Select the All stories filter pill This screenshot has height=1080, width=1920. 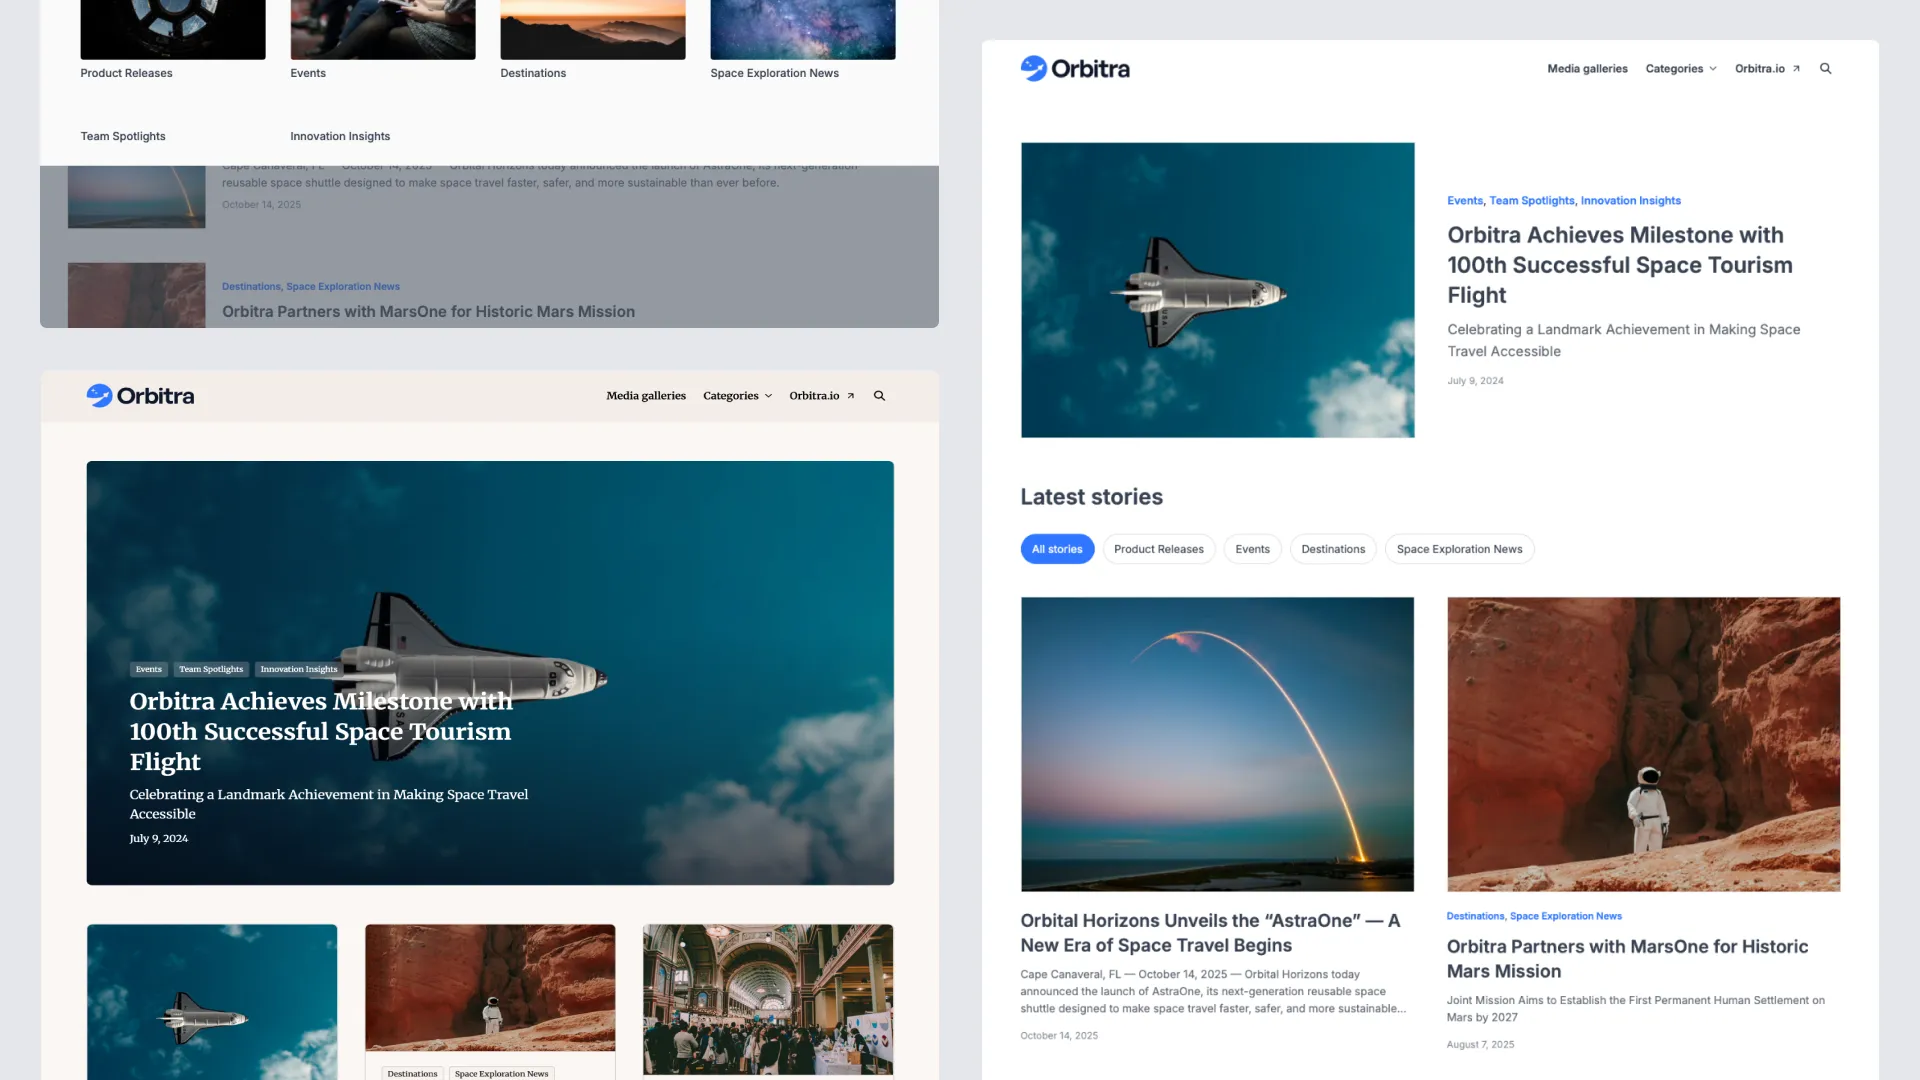[x=1057, y=548]
